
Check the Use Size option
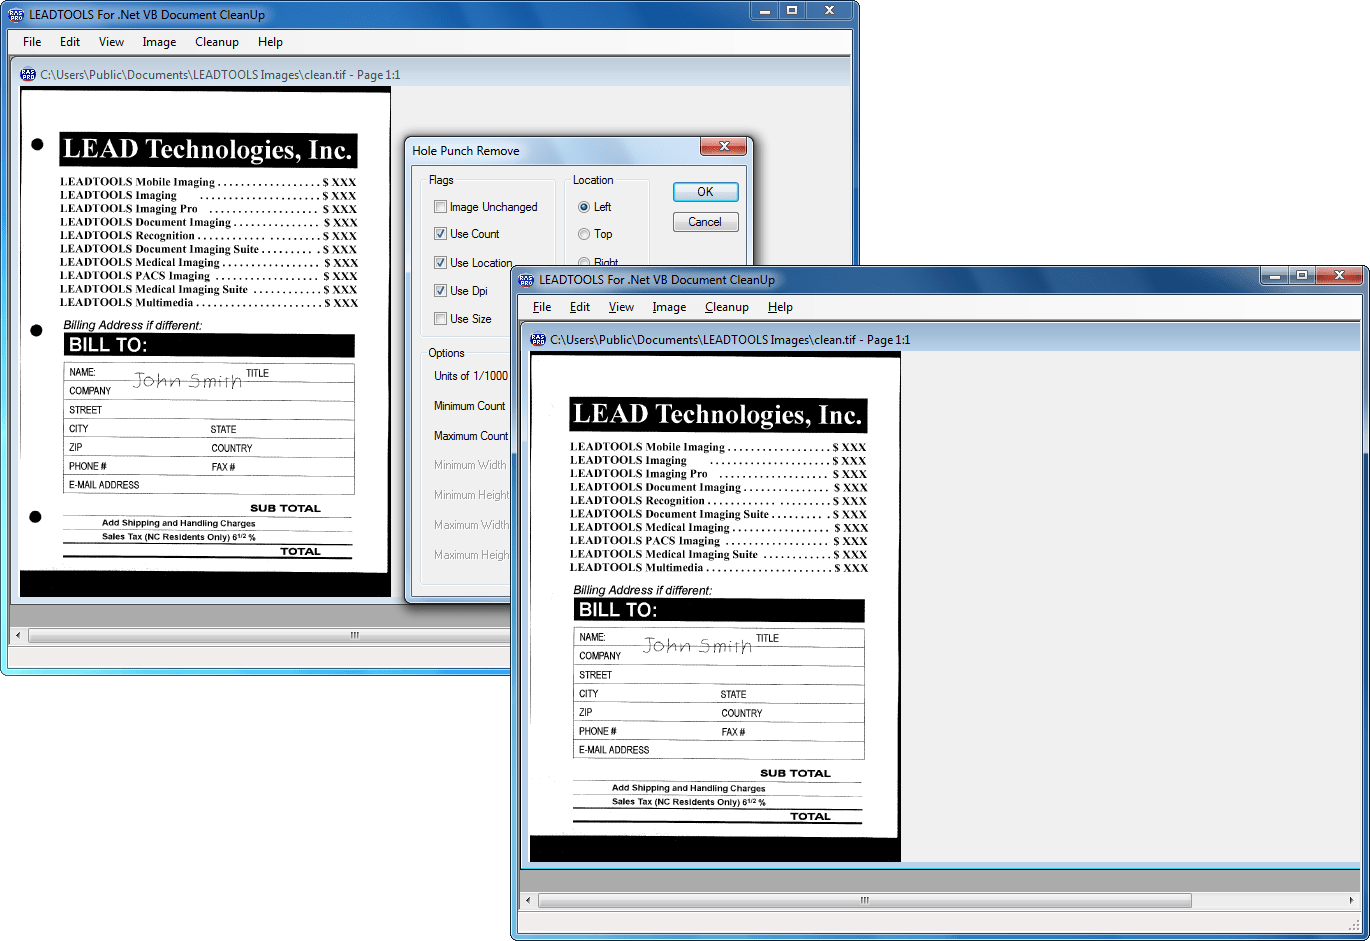pos(441,319)
